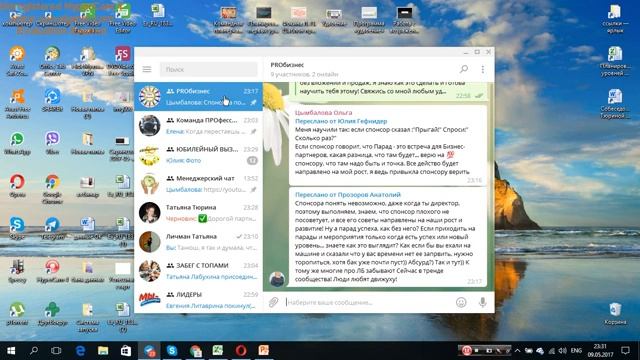
Task: Click the message input field
Action: tap(368, 302)
